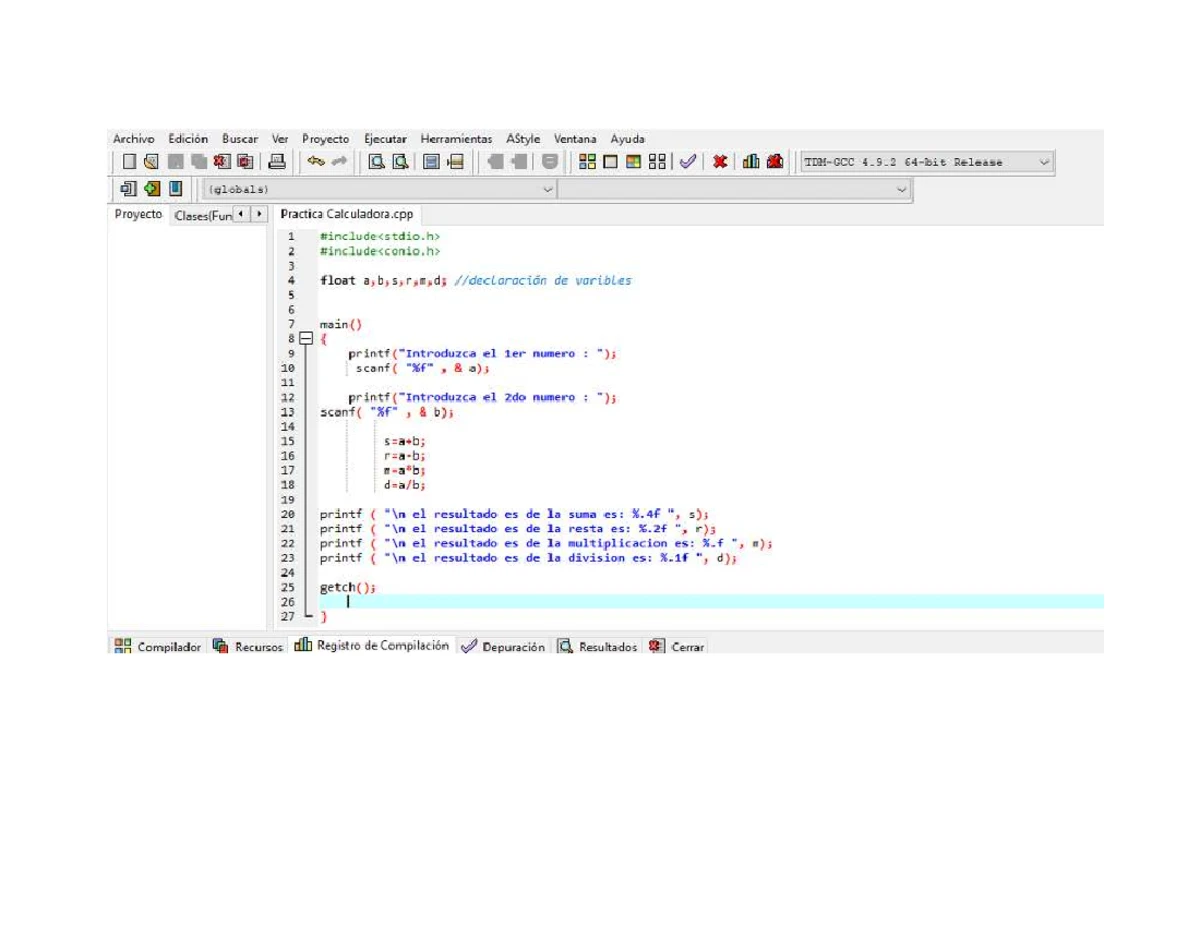Open the Ayuda menu
The image size is (1200, 927).
click(x=628, y=139)
